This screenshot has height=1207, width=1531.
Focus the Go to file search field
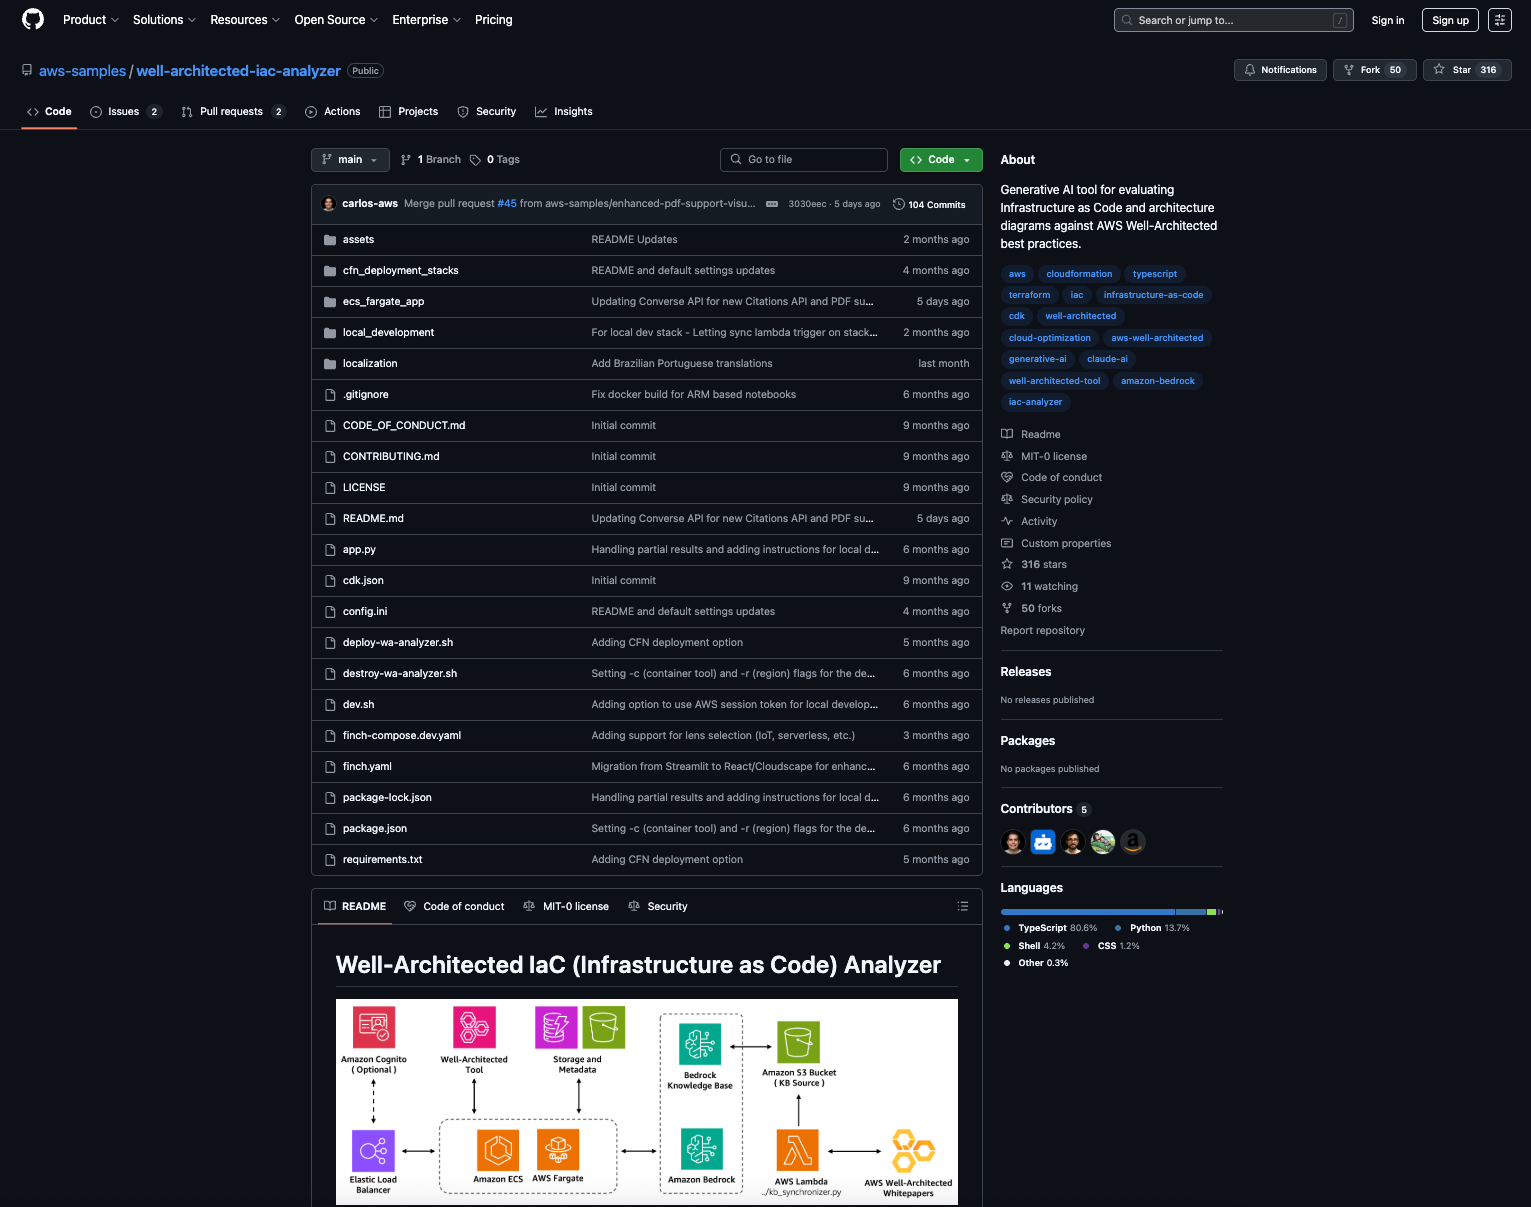(803, 160)
